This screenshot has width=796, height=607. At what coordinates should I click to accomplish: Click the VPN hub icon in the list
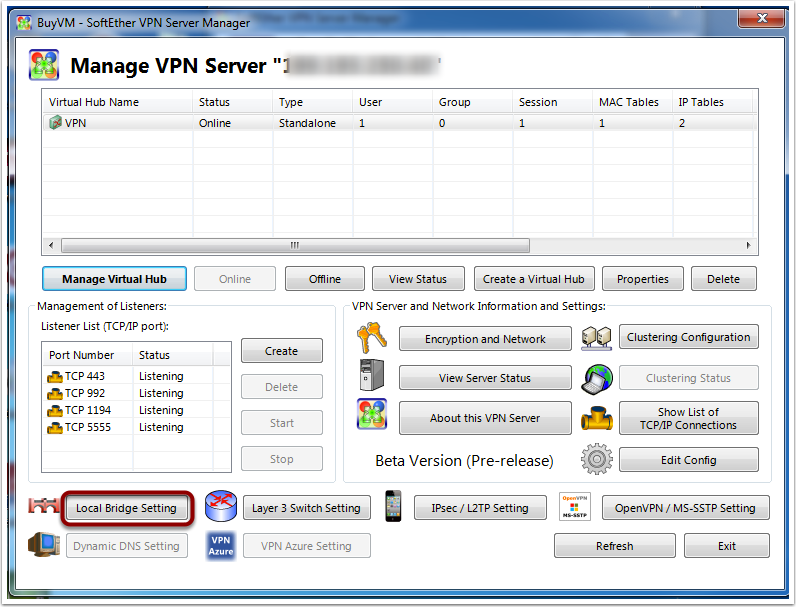(55, 123)
